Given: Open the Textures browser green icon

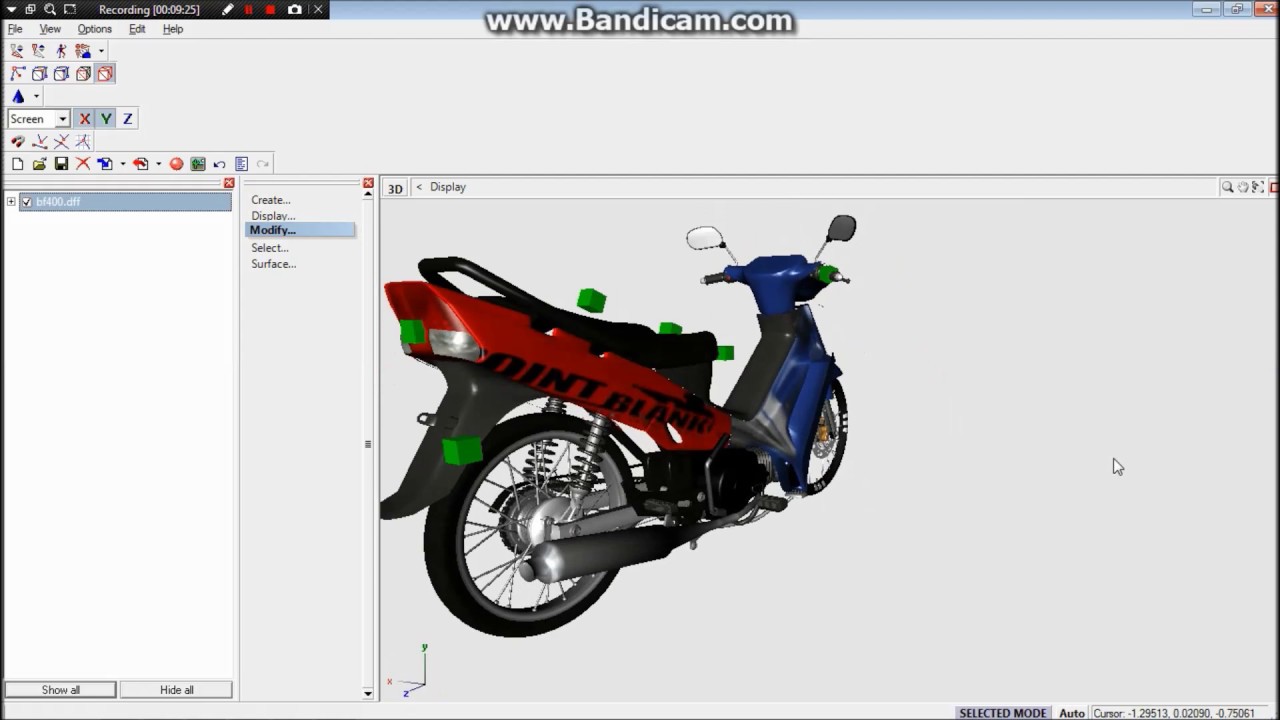Looking at the screenshot, I should 198,164.
